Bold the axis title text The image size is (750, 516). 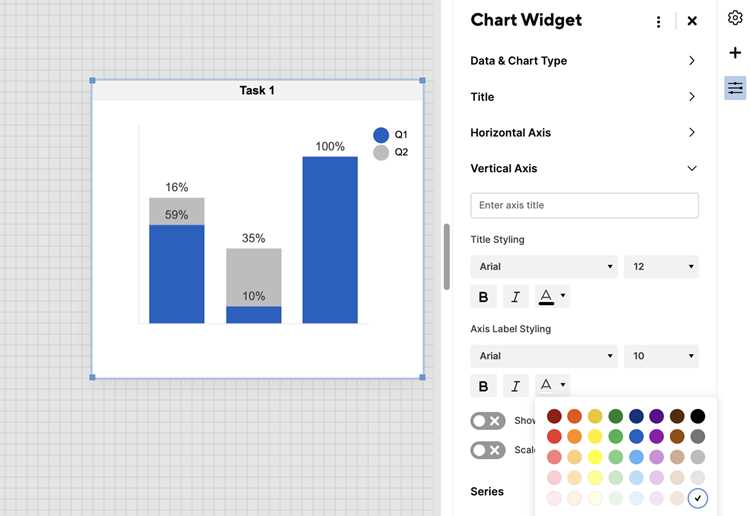click(483, 296)
